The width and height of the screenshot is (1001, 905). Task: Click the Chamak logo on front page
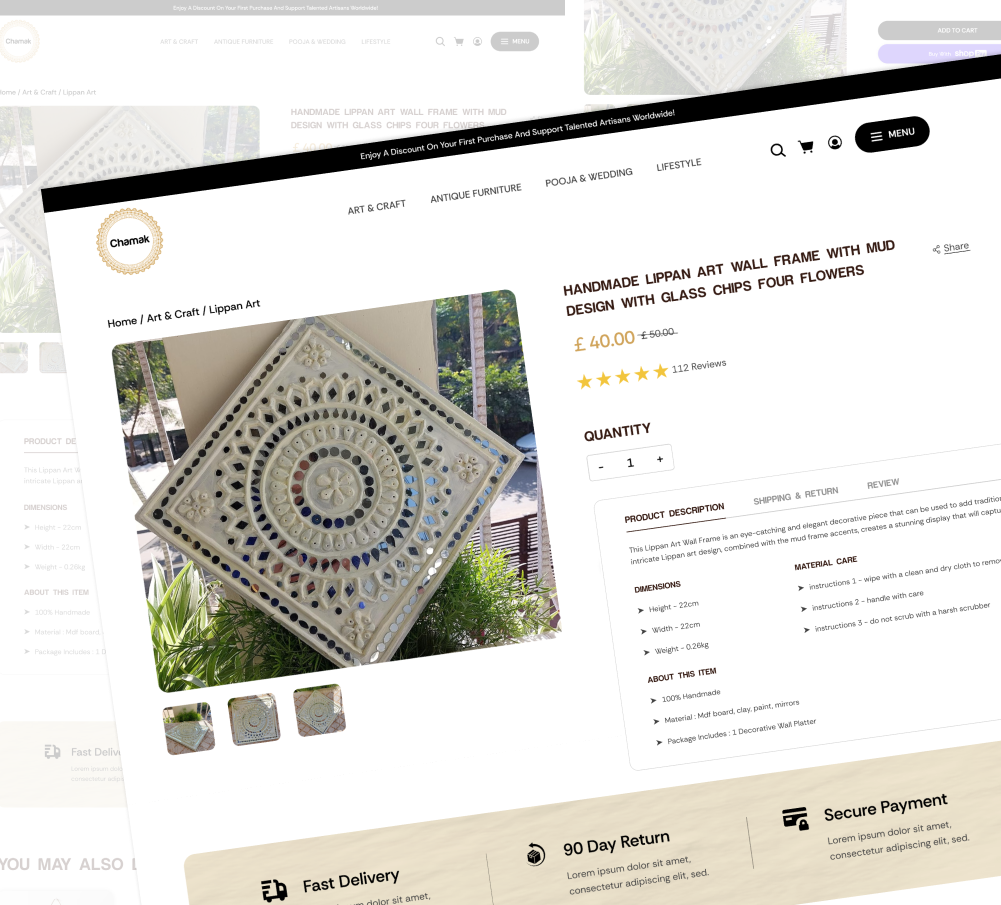click(130, 241)
